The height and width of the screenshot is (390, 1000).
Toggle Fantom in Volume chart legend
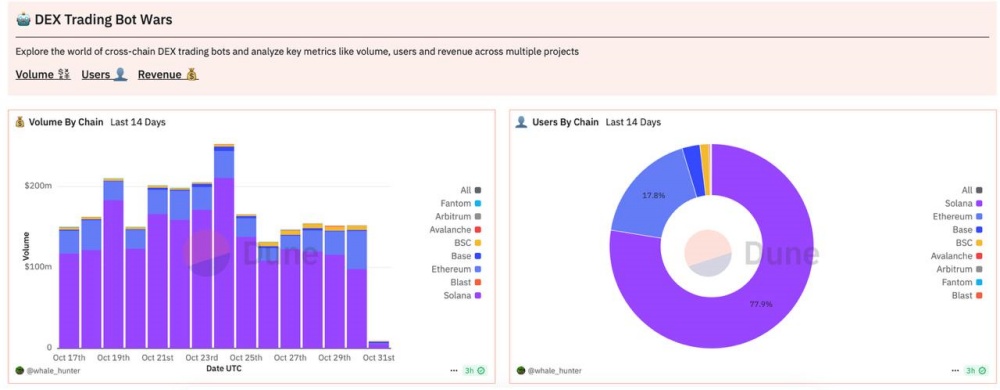pyautogui.click(x=460, y=203)
